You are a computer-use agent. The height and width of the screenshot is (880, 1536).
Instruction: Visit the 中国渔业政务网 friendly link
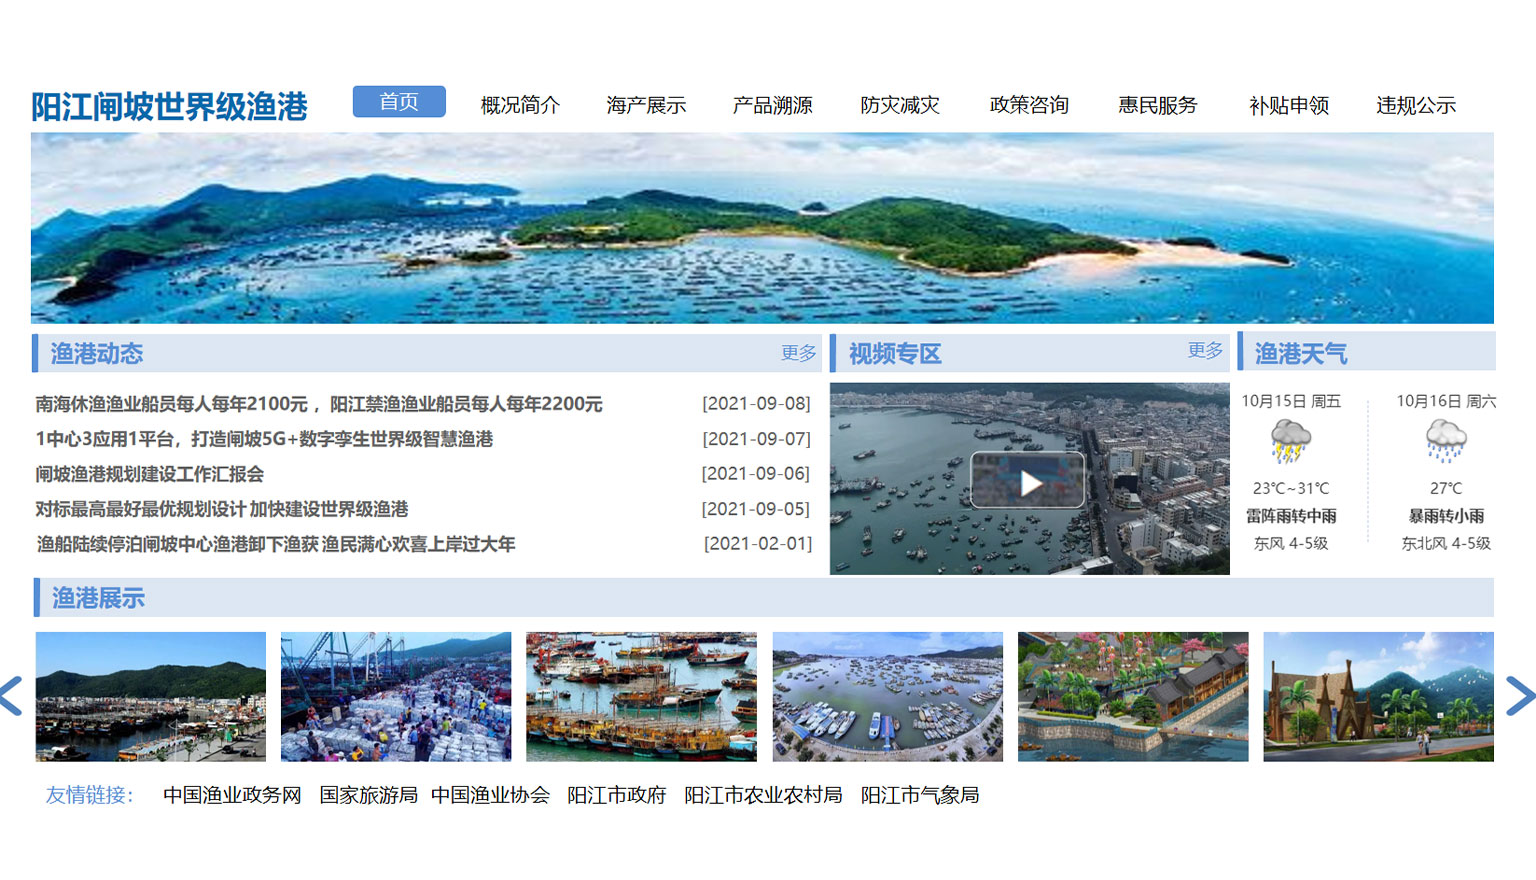click(232, 795)
